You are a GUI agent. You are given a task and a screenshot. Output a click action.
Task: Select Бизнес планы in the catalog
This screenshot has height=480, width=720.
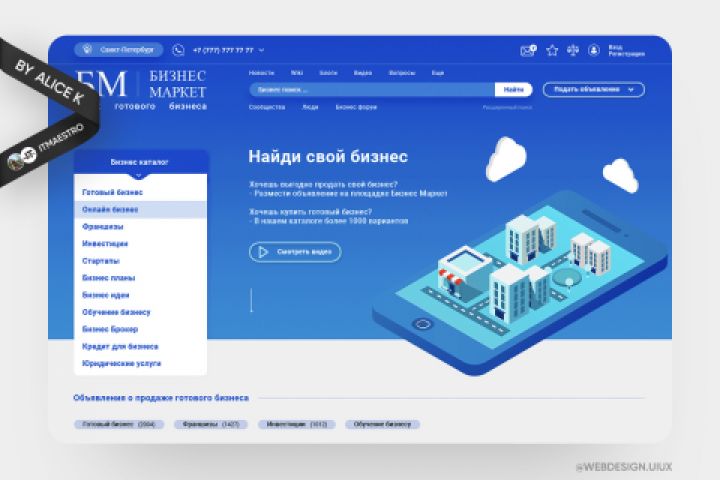click(141, 278)
